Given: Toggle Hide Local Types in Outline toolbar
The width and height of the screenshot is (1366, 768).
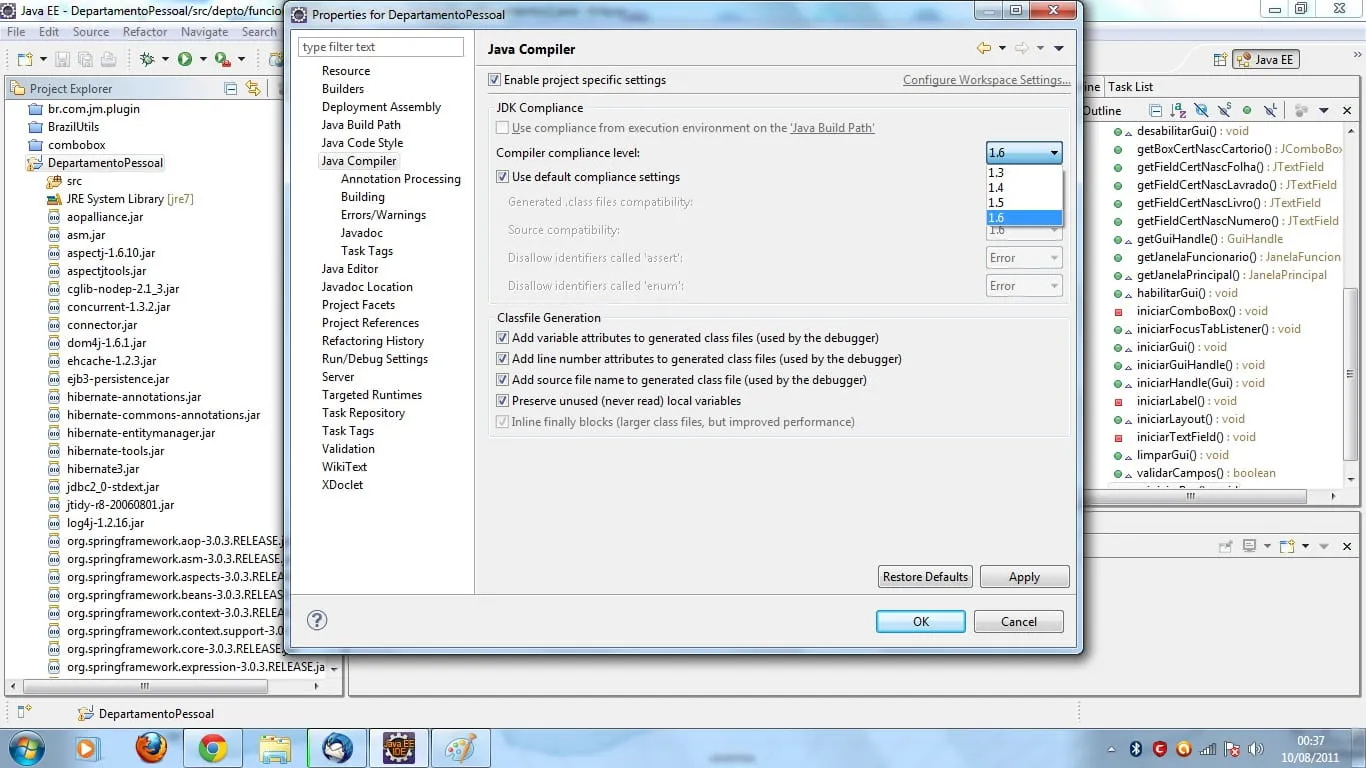Looking at the screenshot, I should (1270, 110).
